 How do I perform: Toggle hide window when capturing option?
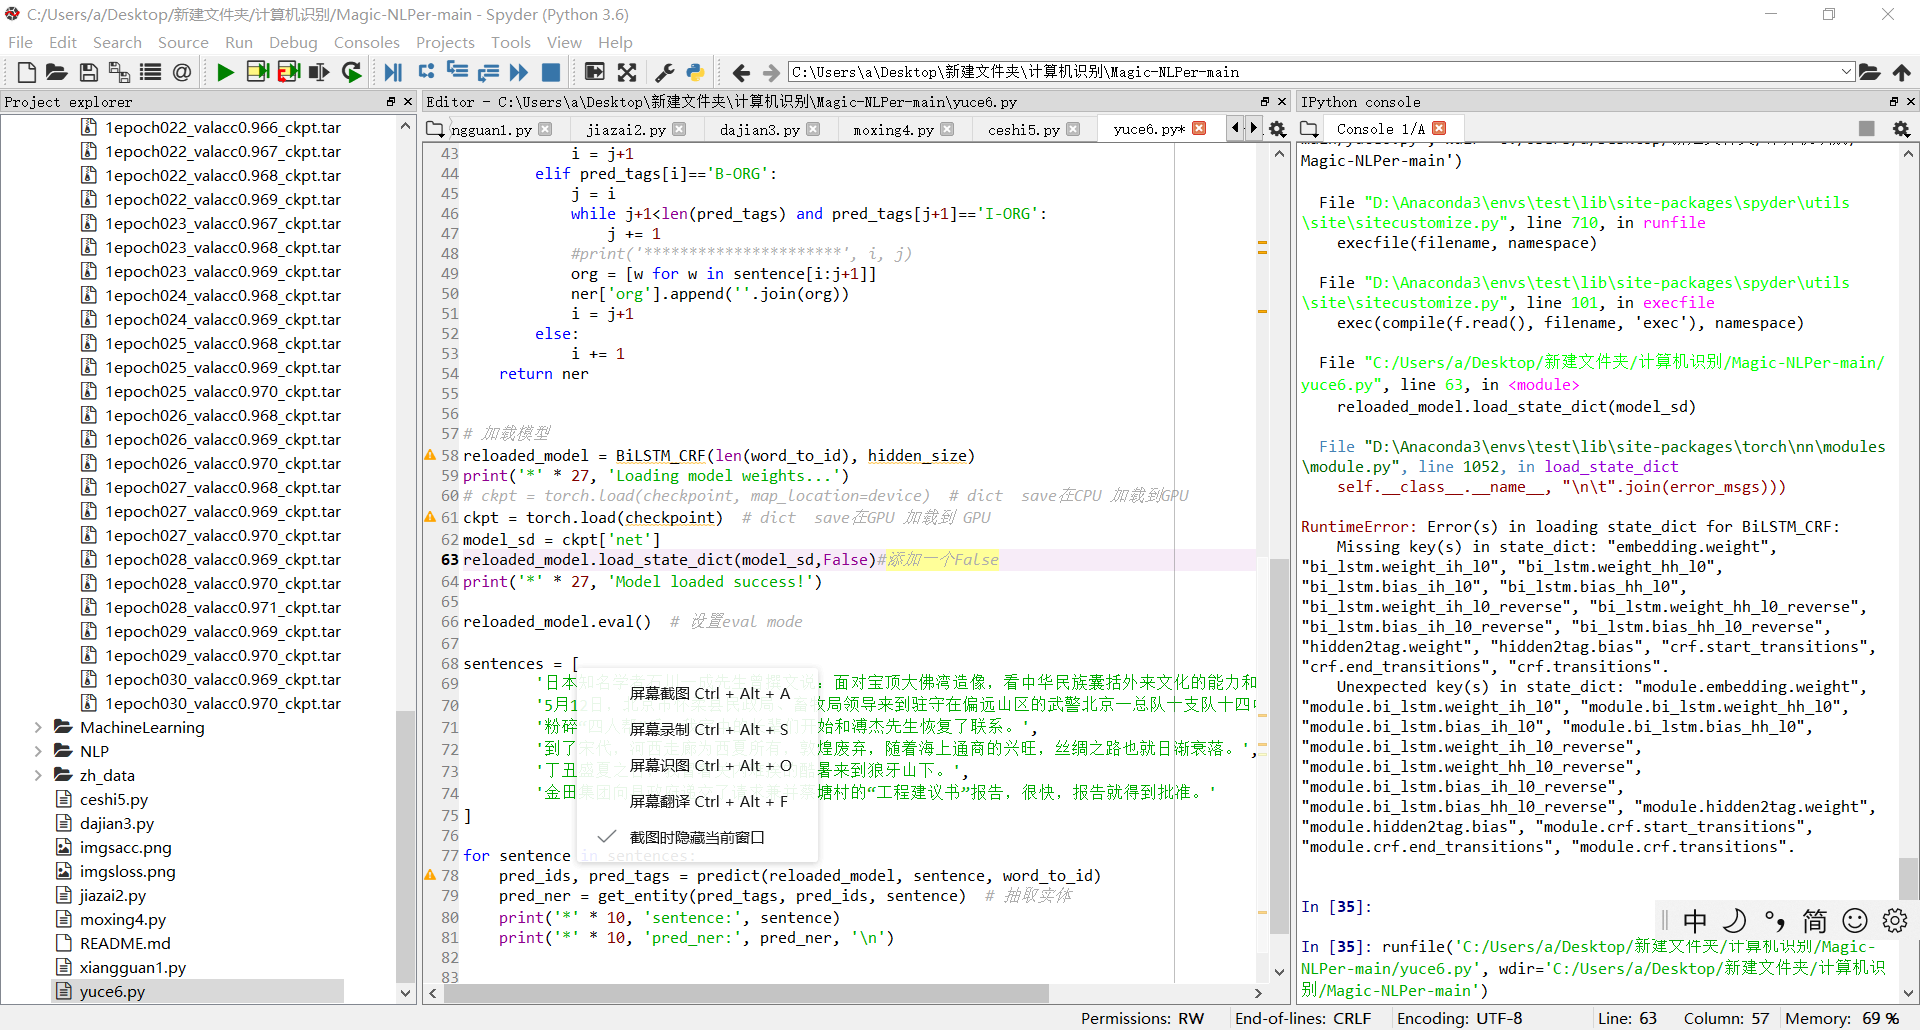pyautogui.click(x=697, y=837)
